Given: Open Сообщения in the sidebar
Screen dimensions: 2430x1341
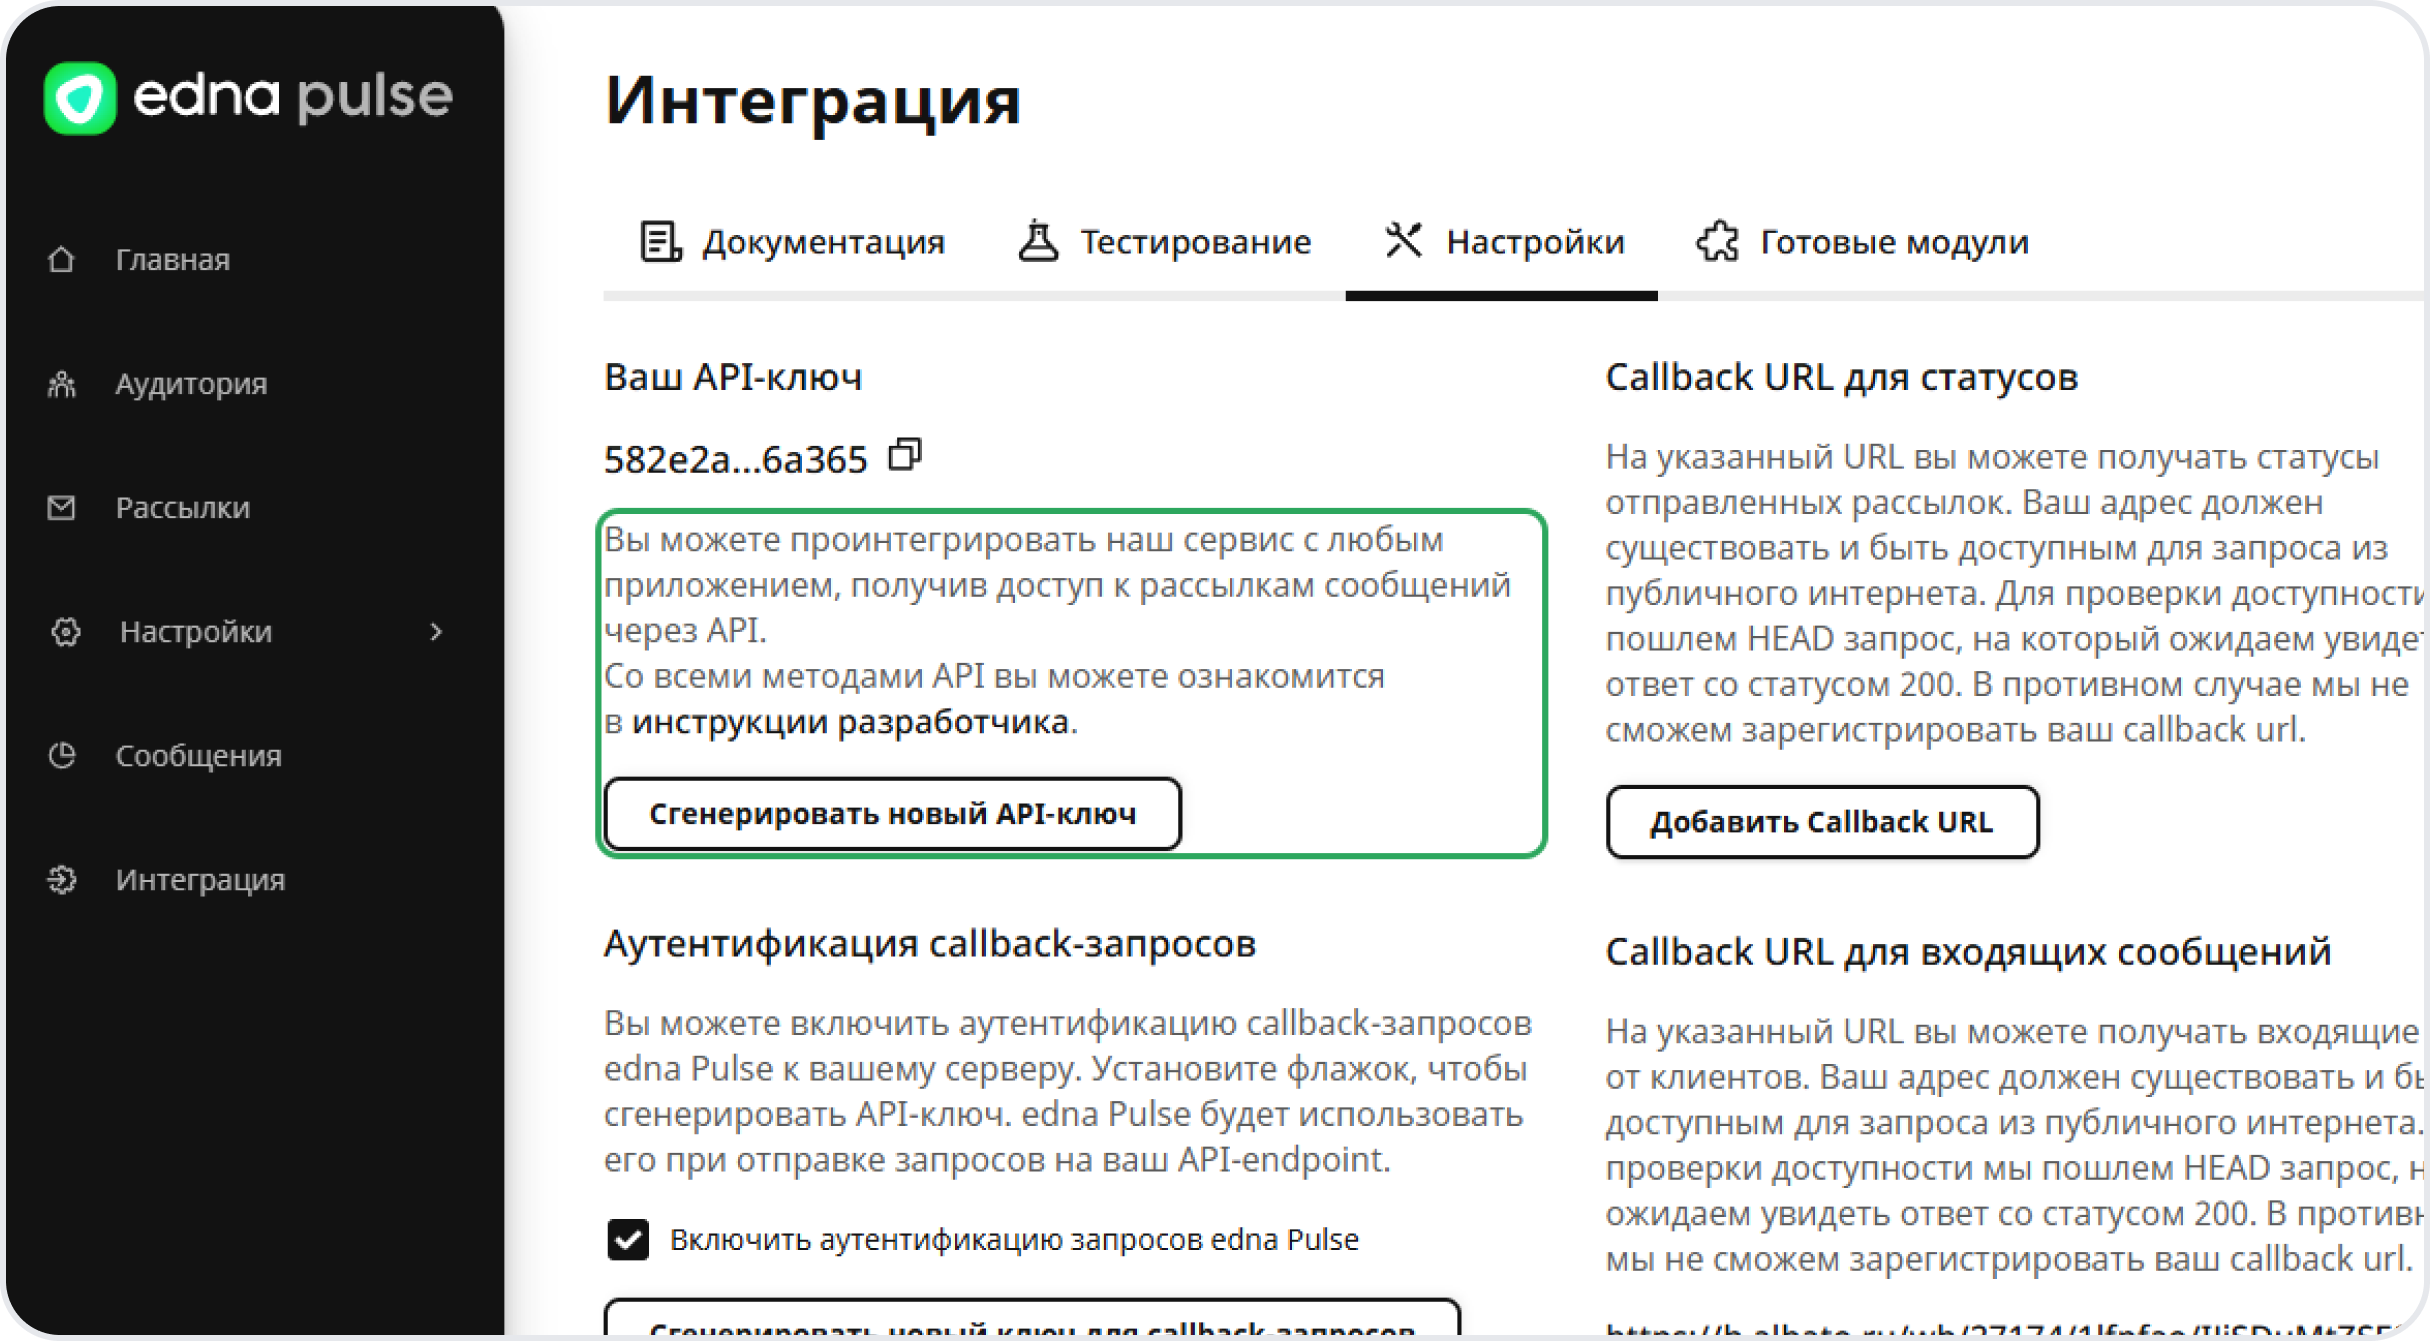Looking at the screenshot, I should 198,755.
